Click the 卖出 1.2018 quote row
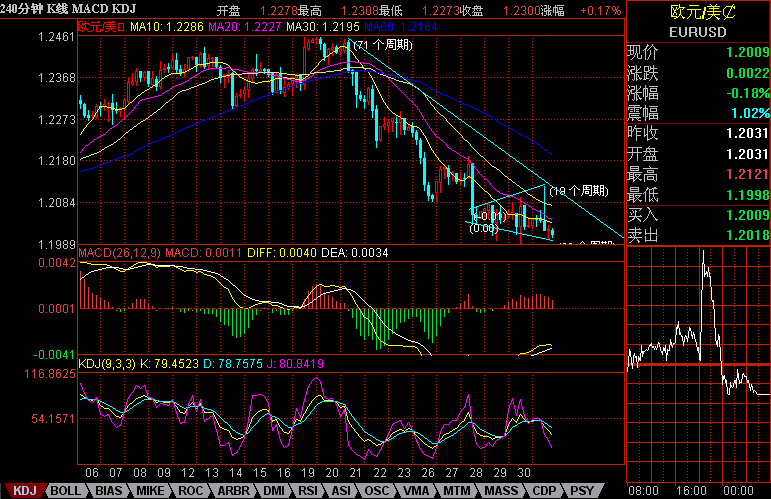The width and height of the screenshot is (771, 499). pyautogui.click(x=698, y=235)
